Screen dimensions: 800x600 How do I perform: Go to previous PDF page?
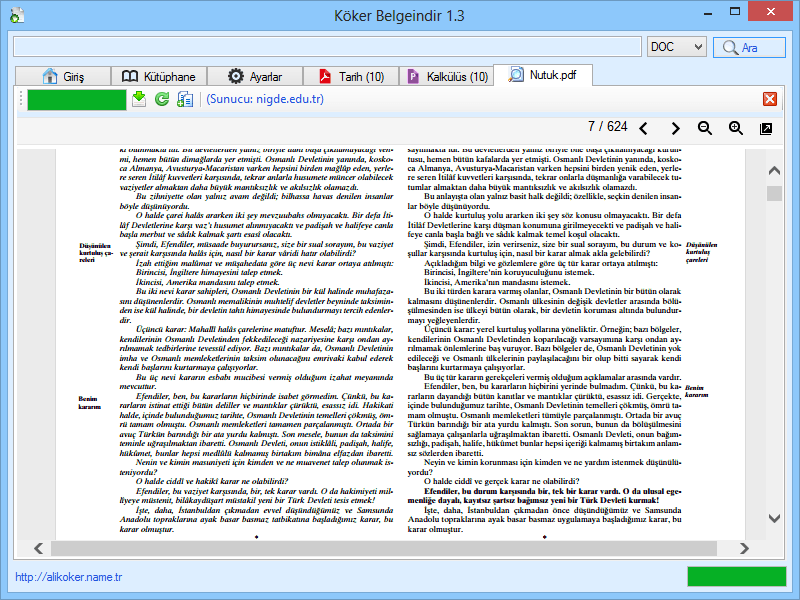[x=644, y=128]
